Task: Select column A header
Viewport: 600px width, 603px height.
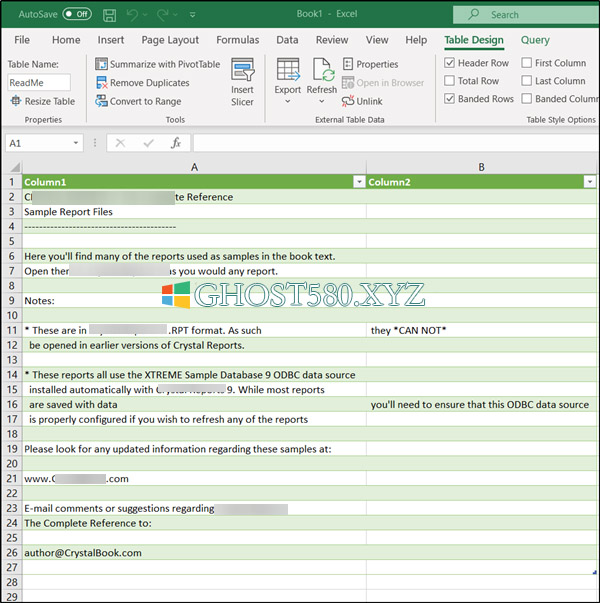Action: [x=194, y=167]
